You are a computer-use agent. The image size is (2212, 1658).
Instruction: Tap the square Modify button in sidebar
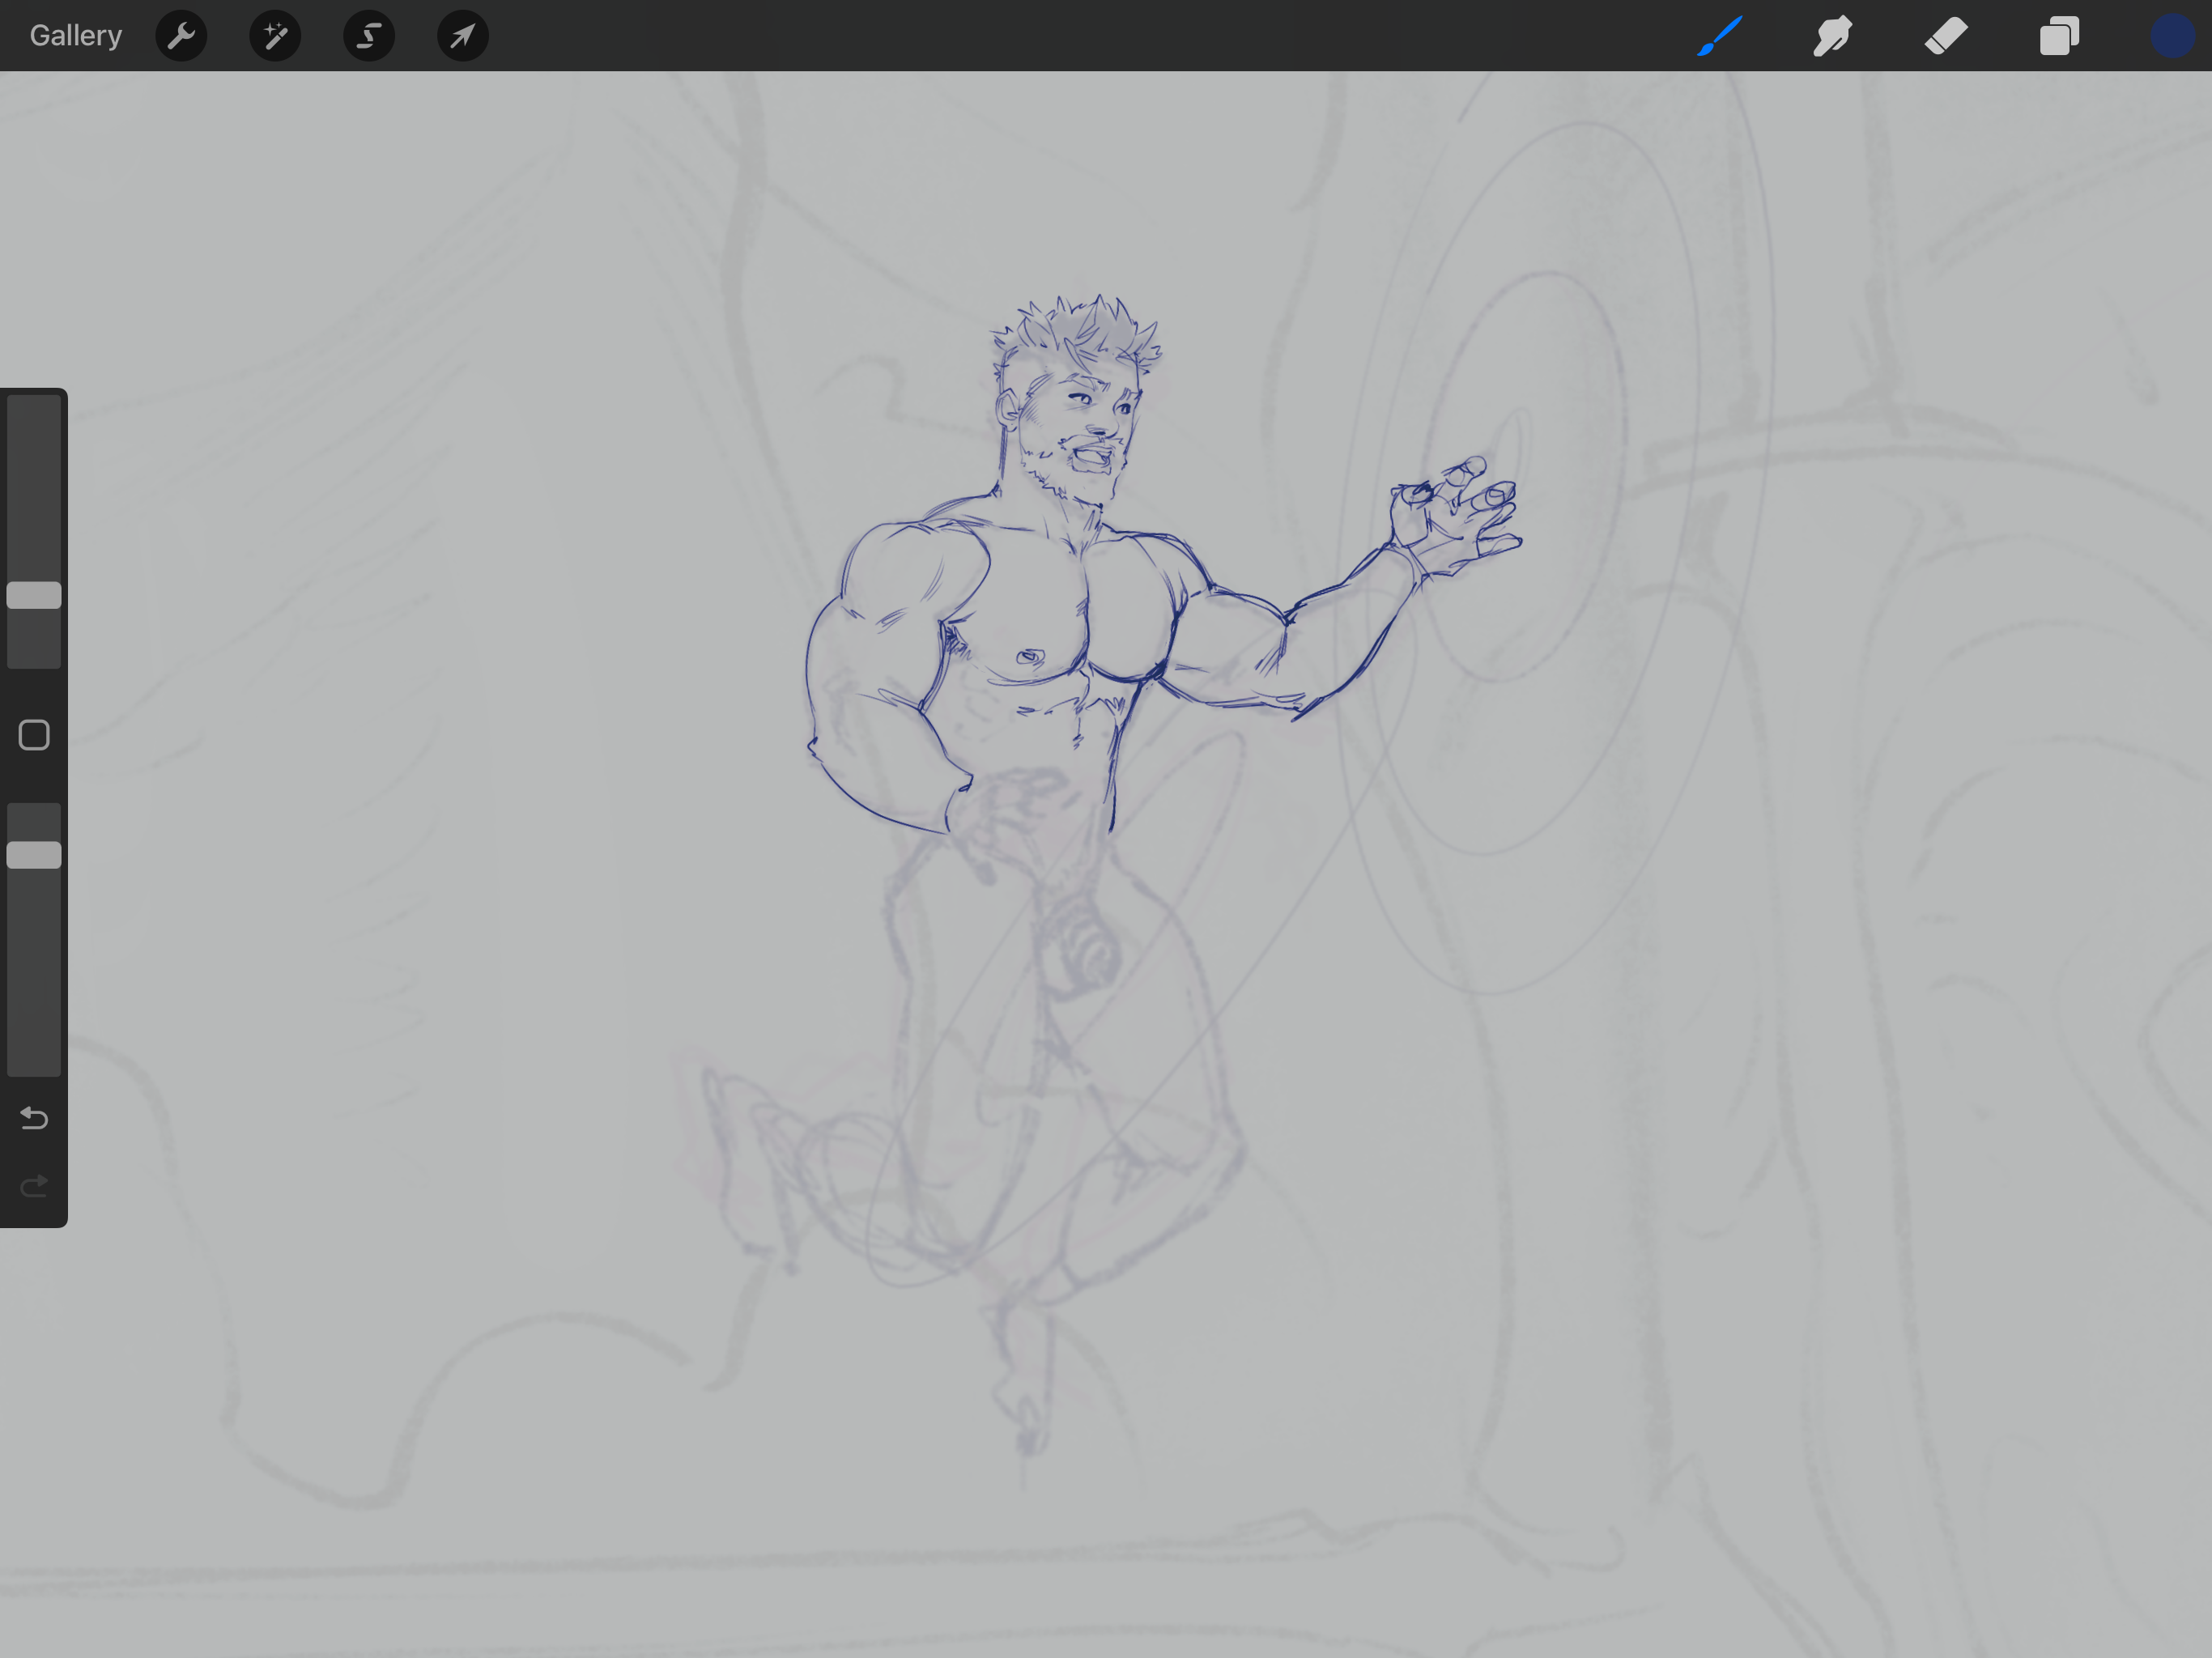tap(34, 735)
